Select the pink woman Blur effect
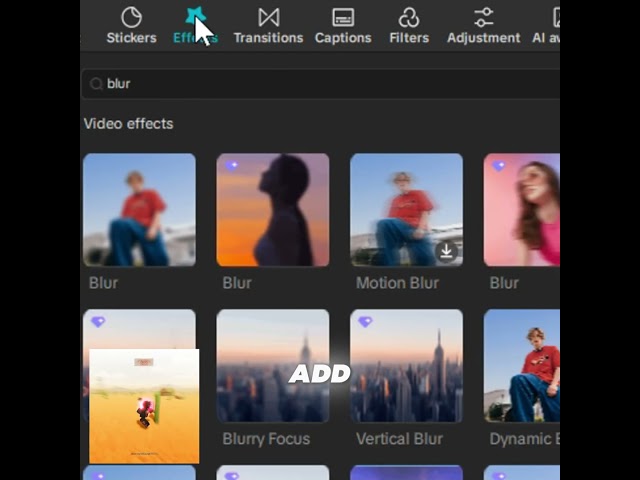 [522, 210]
